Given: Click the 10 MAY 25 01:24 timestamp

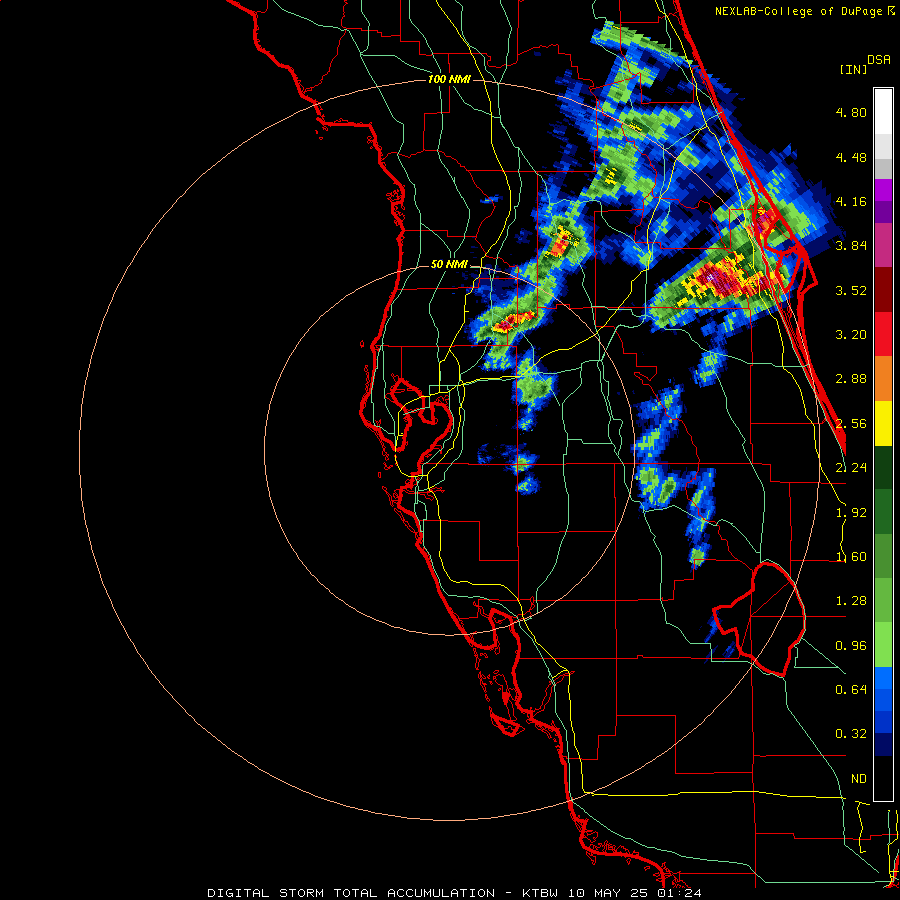Looking at the screenshot, I should [635, 893].
